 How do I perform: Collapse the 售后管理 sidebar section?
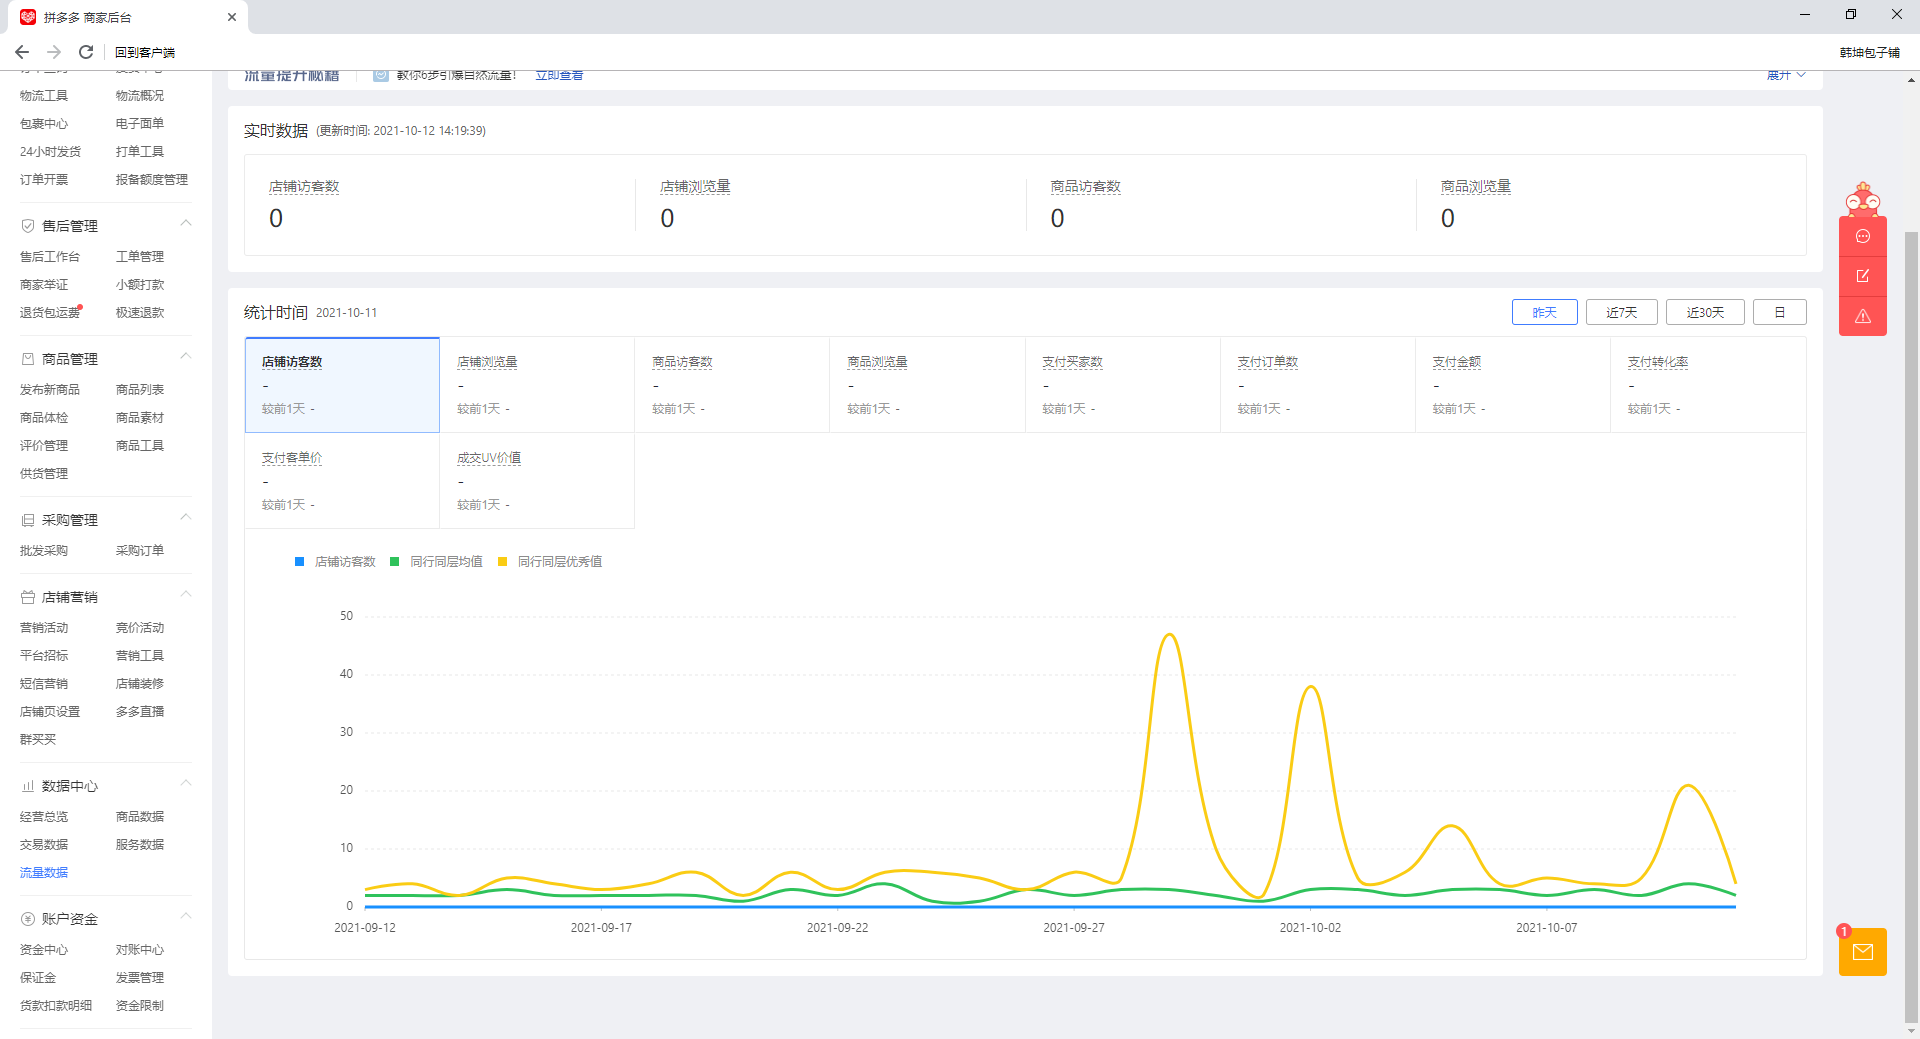pos(185,224)
